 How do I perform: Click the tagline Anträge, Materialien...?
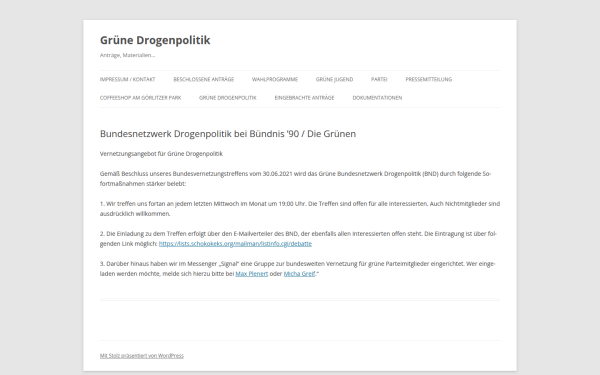coord(127,55)
